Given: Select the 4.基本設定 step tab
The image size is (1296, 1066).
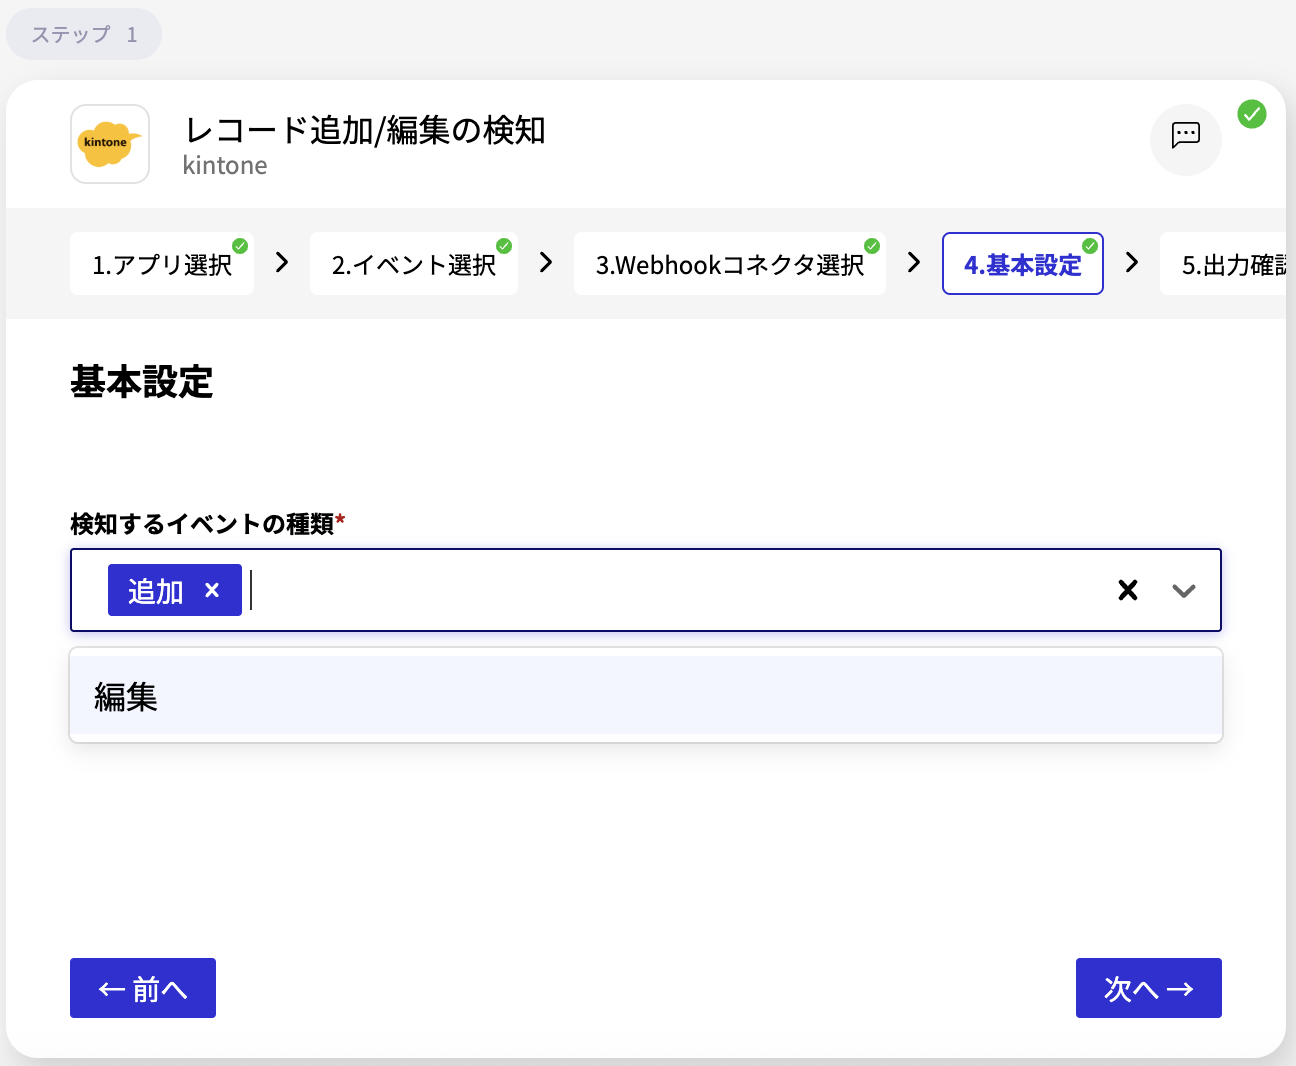Looking at the screenshot, I should click(x=1022, y=264).
